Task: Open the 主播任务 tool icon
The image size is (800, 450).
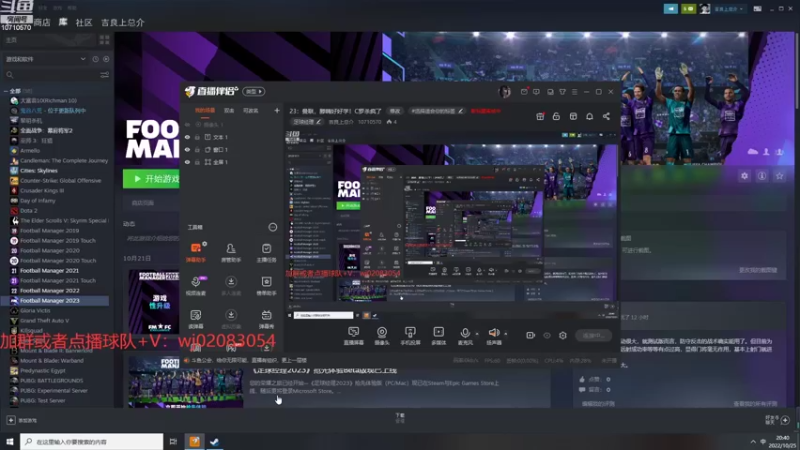Action: 266,252
